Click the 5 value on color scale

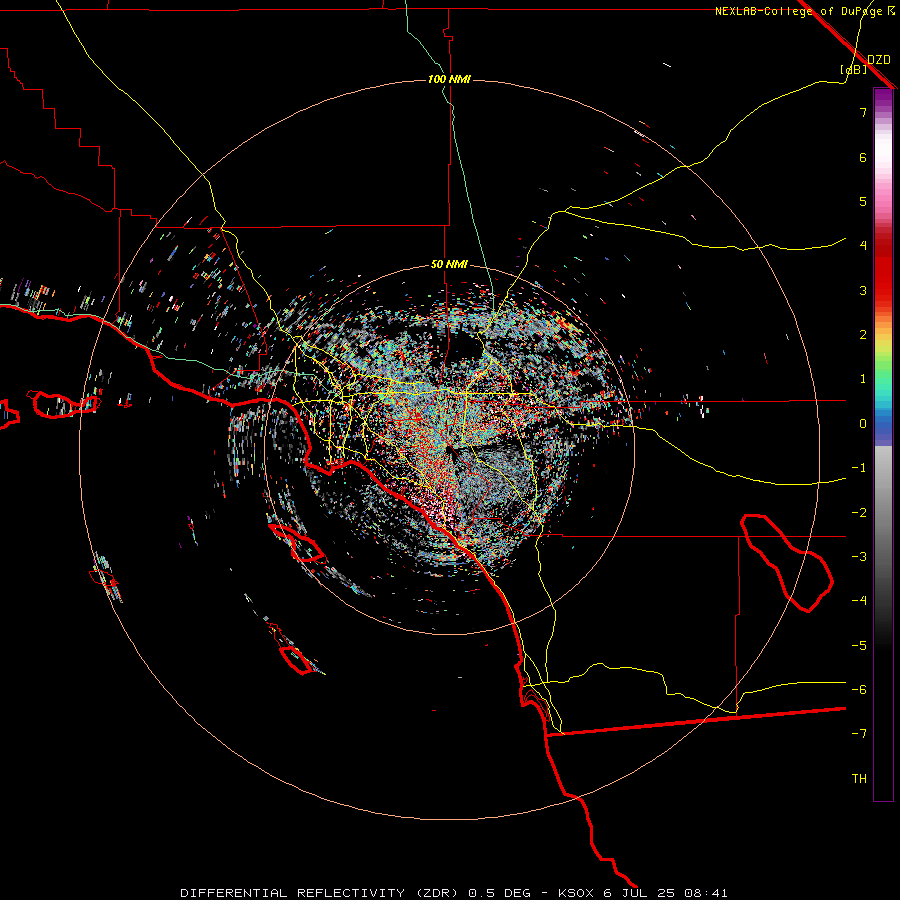[863, 201]
